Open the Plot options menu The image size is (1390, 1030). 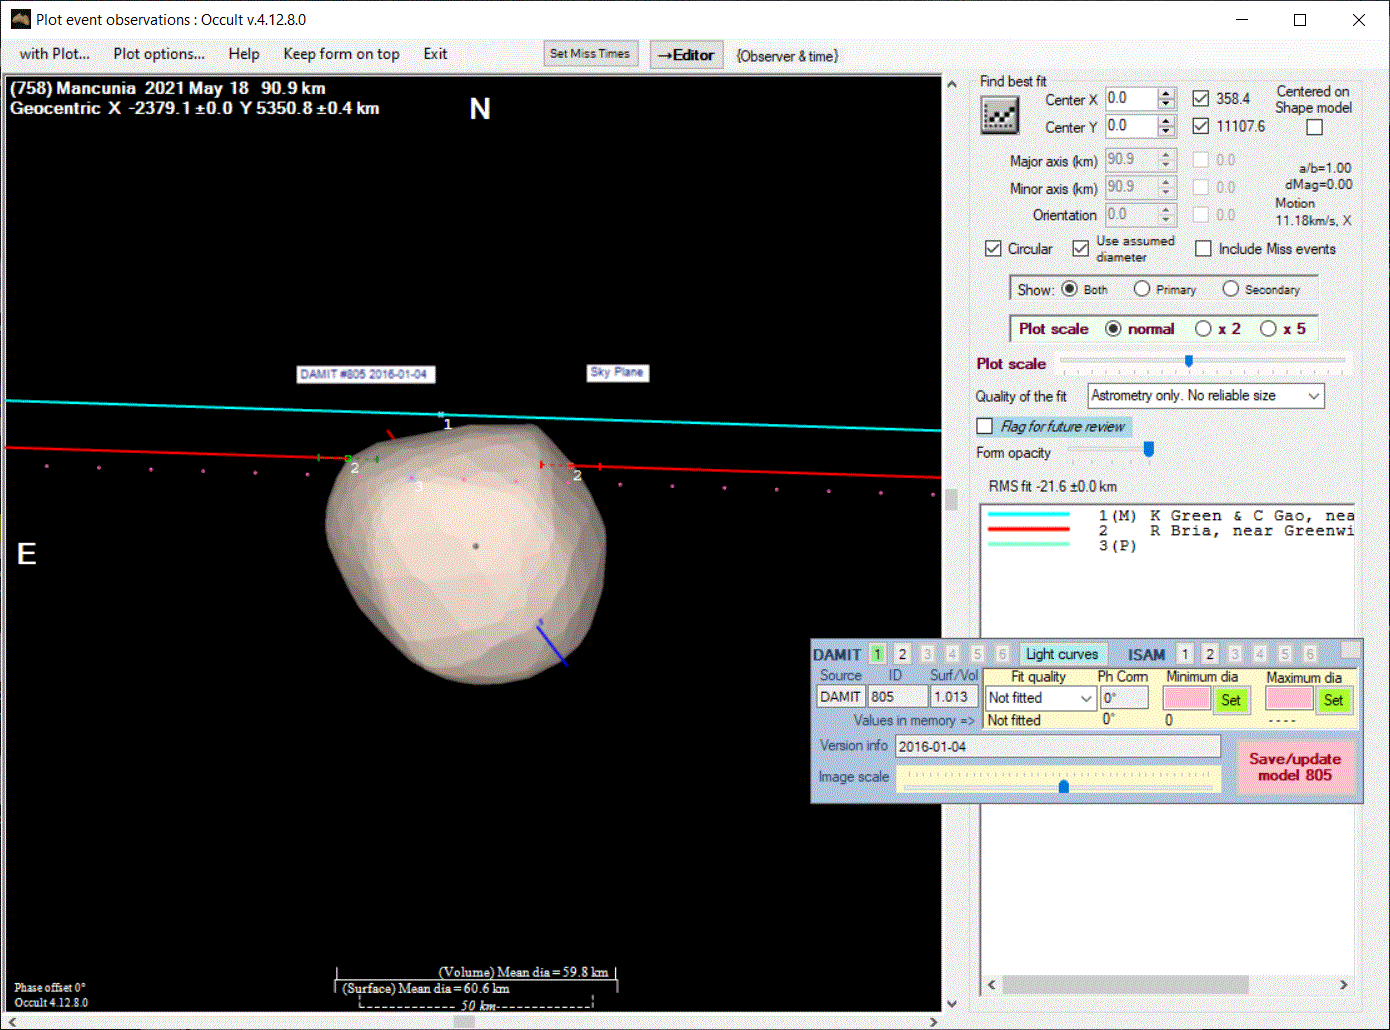pyautogui.click(x=159, y=54)
